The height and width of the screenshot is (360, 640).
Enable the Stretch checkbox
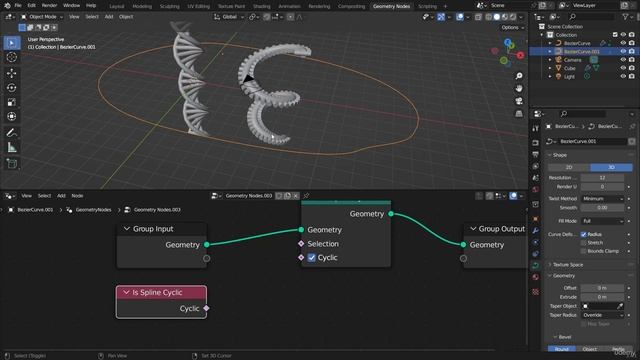click(584, 242)
